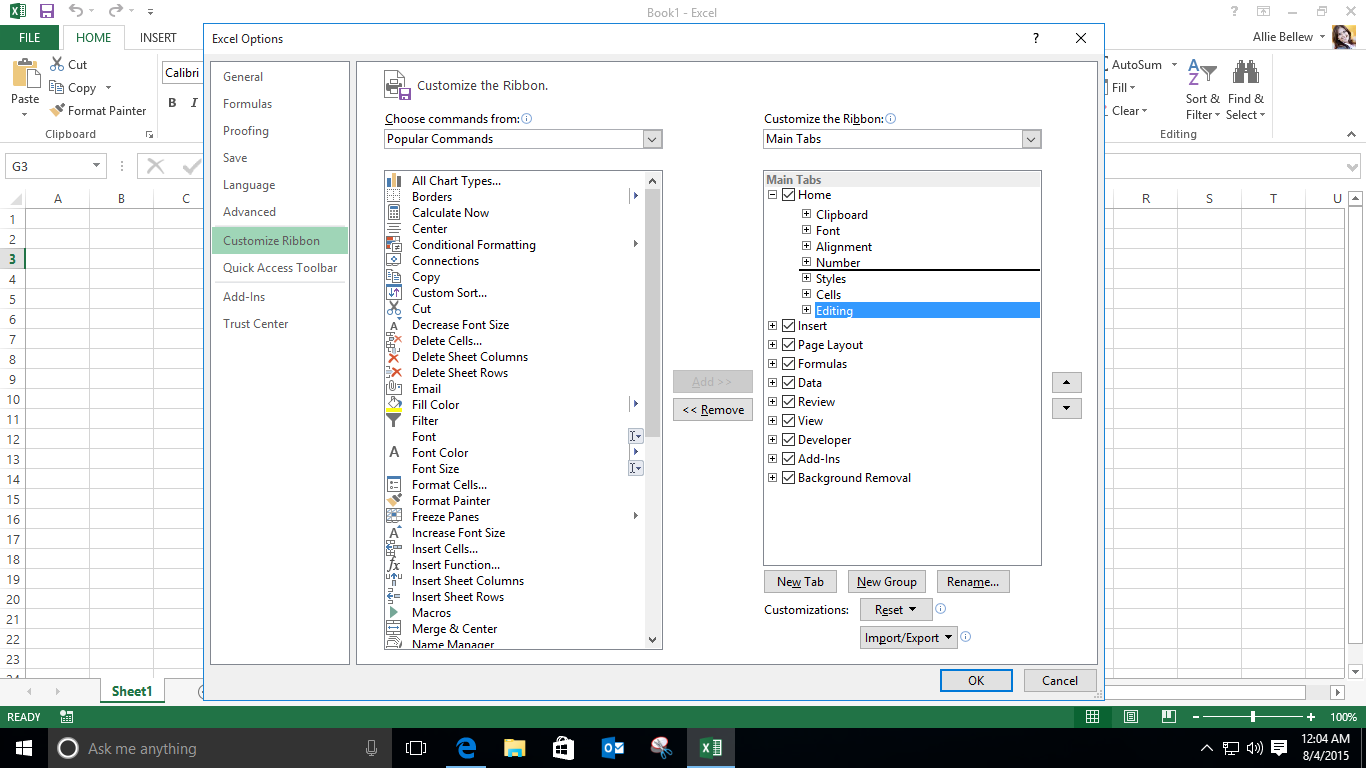Viewport: 1366px width, 768px height.
Task: Click the Sort & Filter ribbon icon
Action: [x=1202, y=73]
